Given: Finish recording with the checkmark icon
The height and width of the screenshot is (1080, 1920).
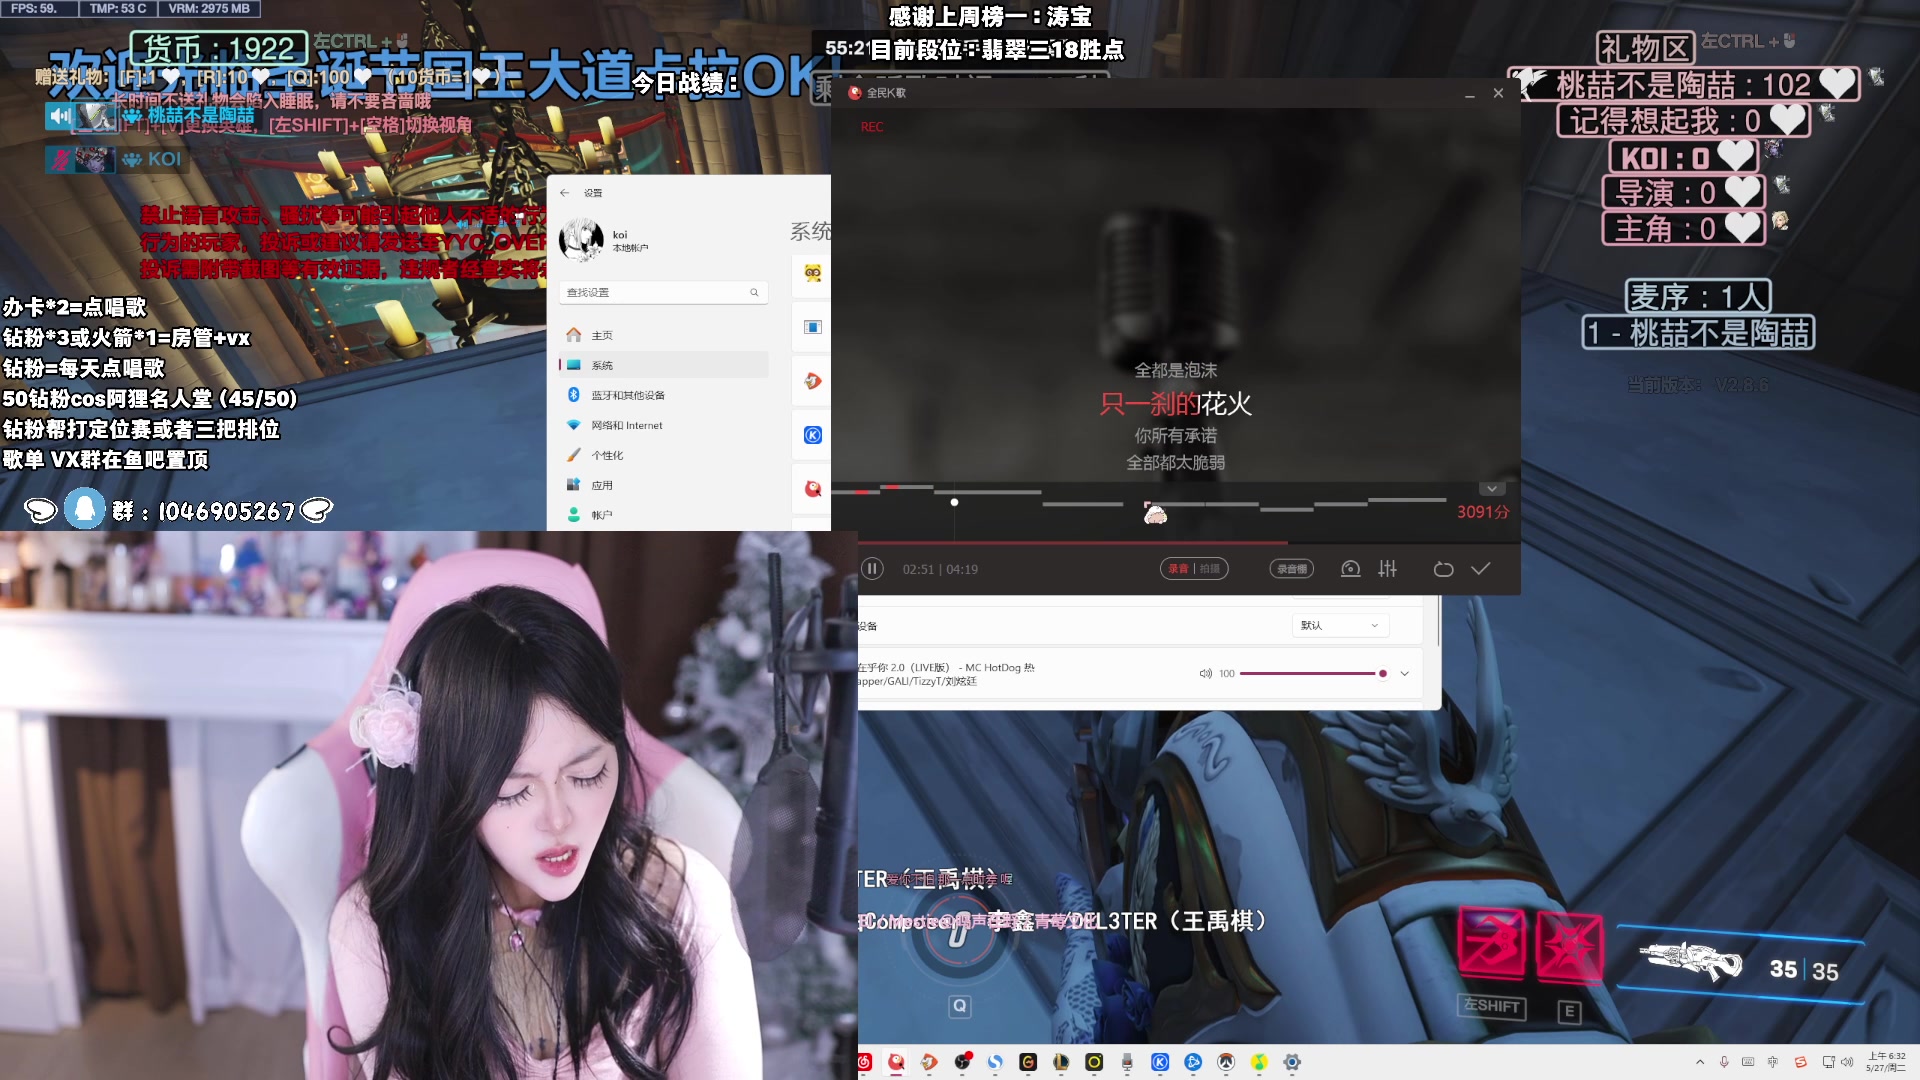Looking at the screenshot, I should [x=1481, y=569].
